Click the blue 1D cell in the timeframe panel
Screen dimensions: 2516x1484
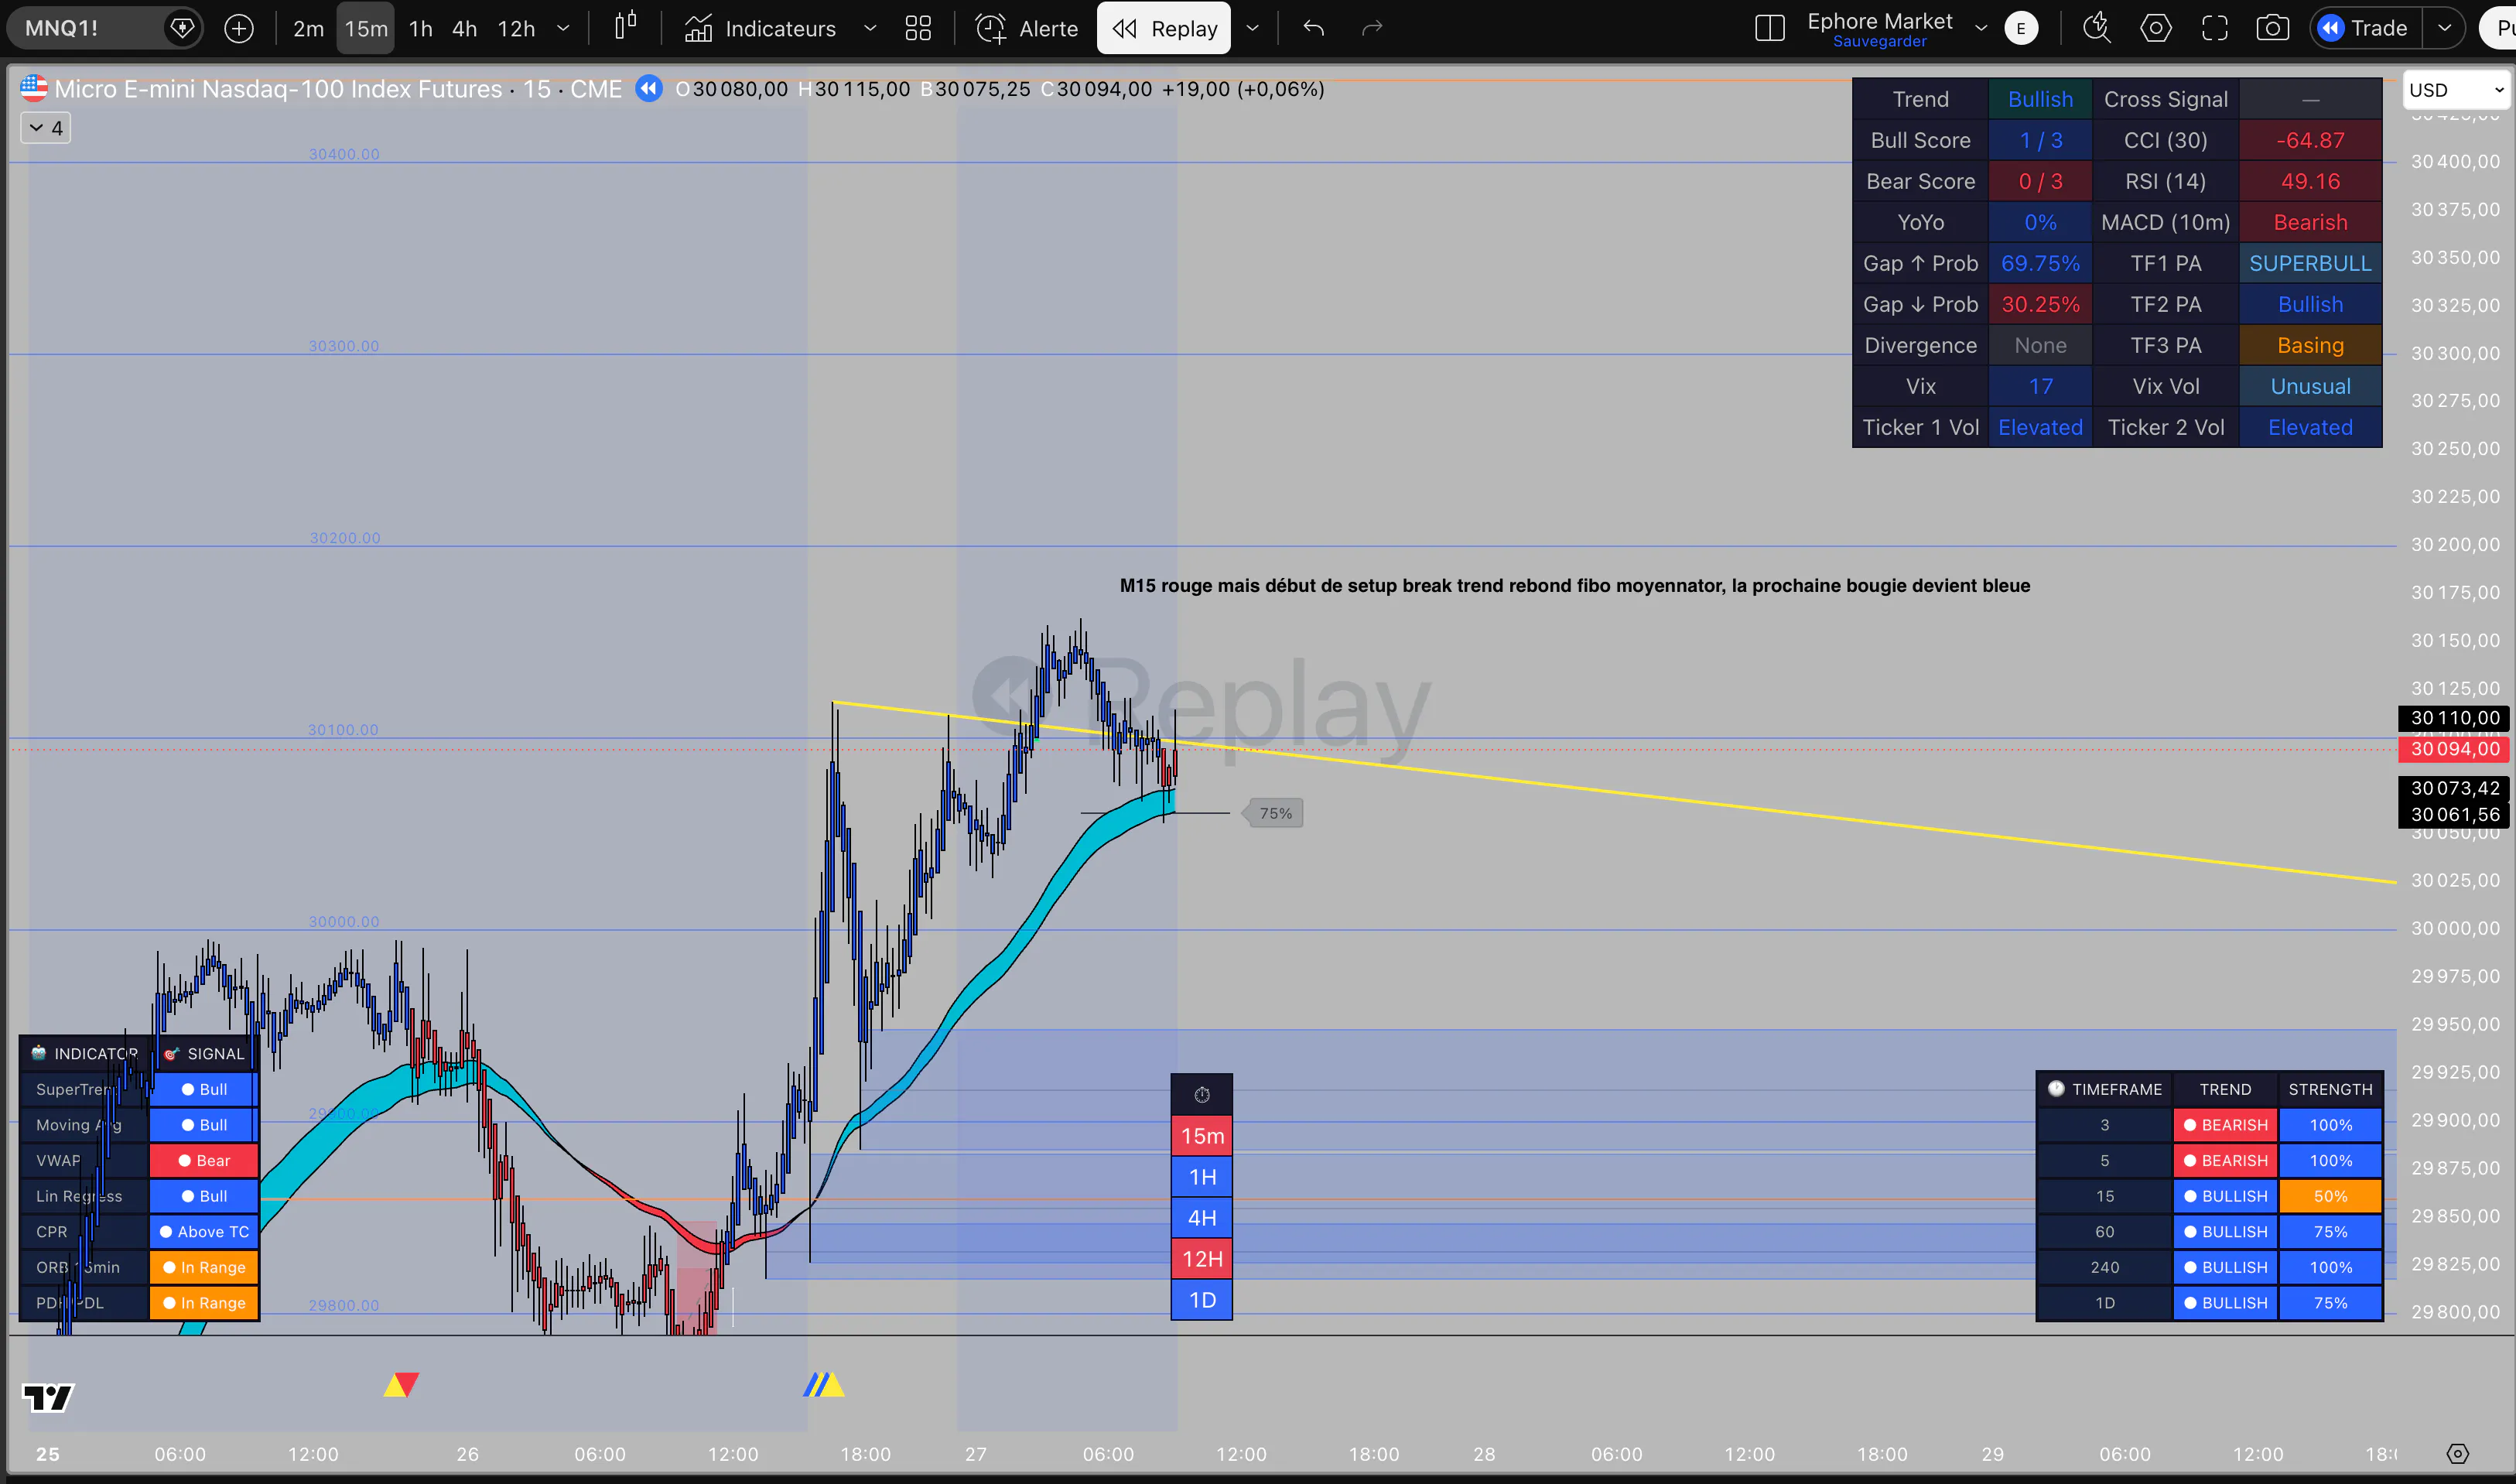[x=1202, y=1300]
